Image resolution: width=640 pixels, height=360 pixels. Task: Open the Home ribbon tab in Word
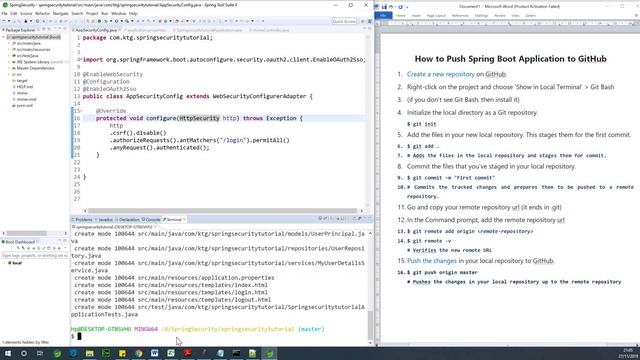point(401,16)
